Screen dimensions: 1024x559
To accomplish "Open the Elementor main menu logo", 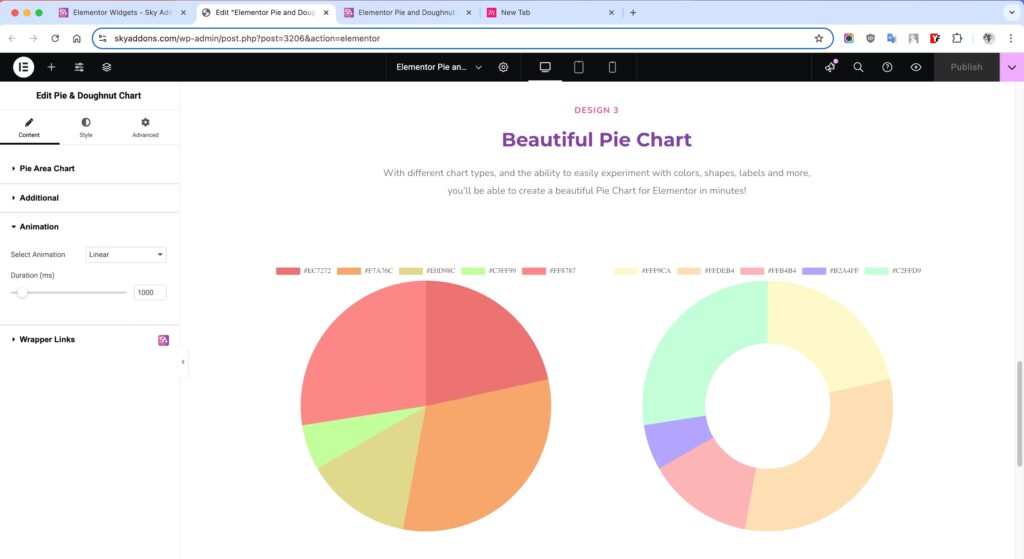I will tap(24, 67).
